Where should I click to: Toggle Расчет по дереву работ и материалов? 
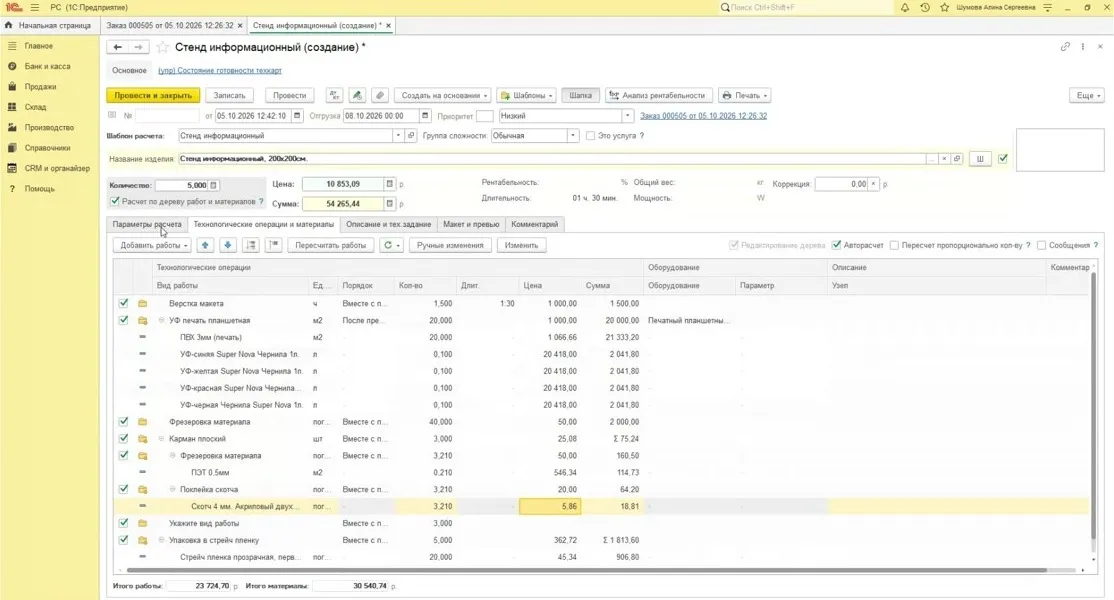tap(115, 202)
